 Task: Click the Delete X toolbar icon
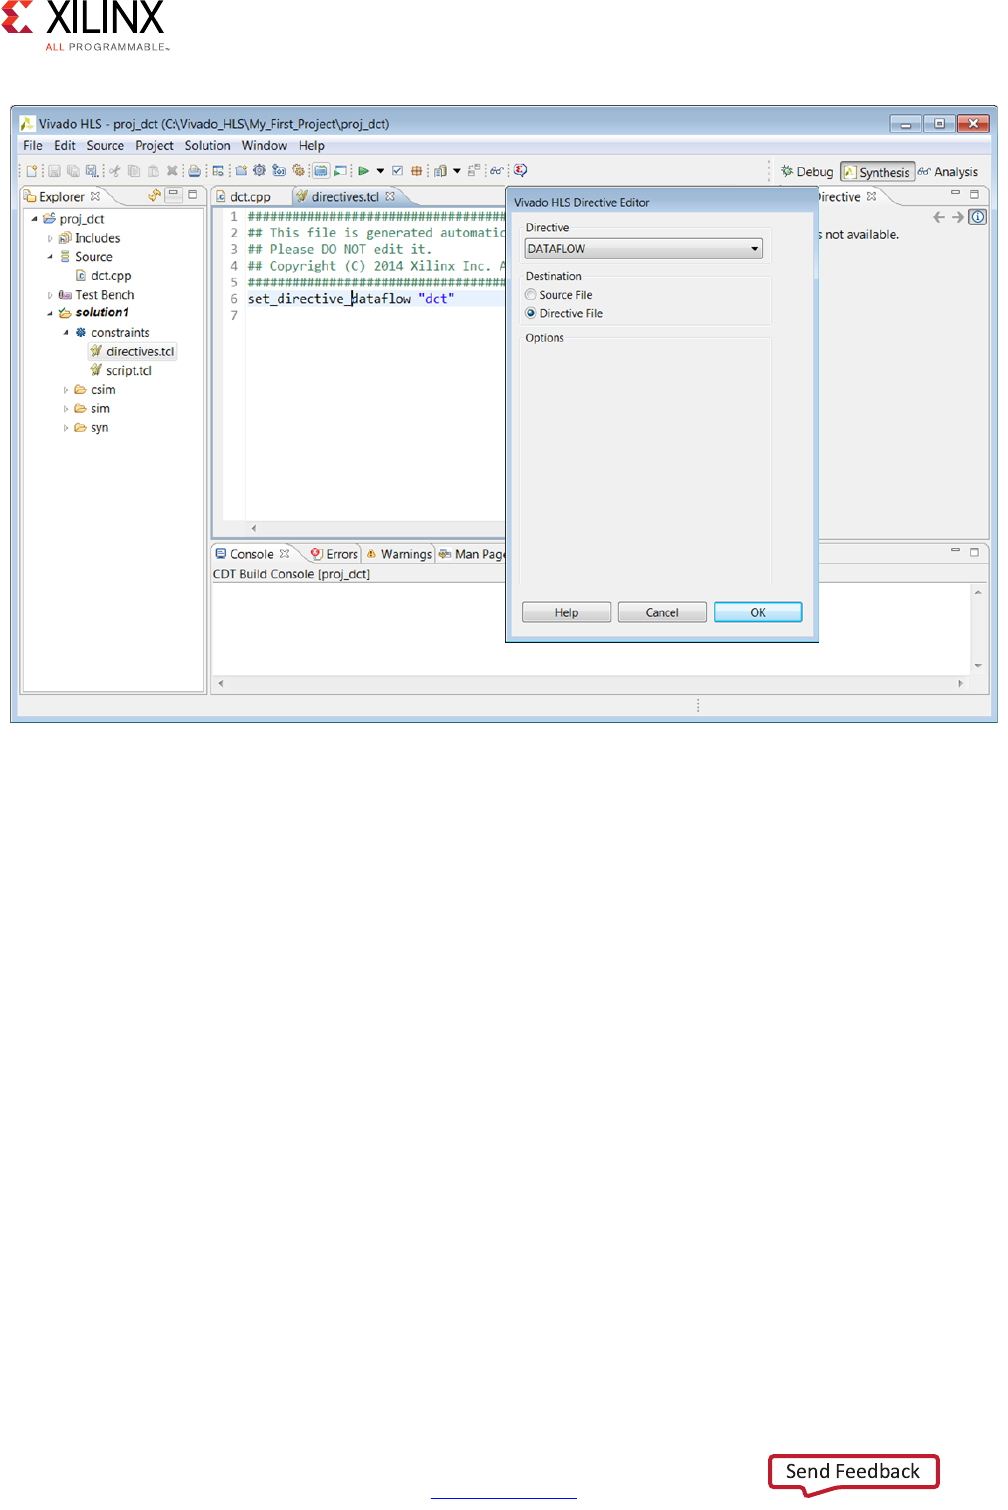pos(172,171)
